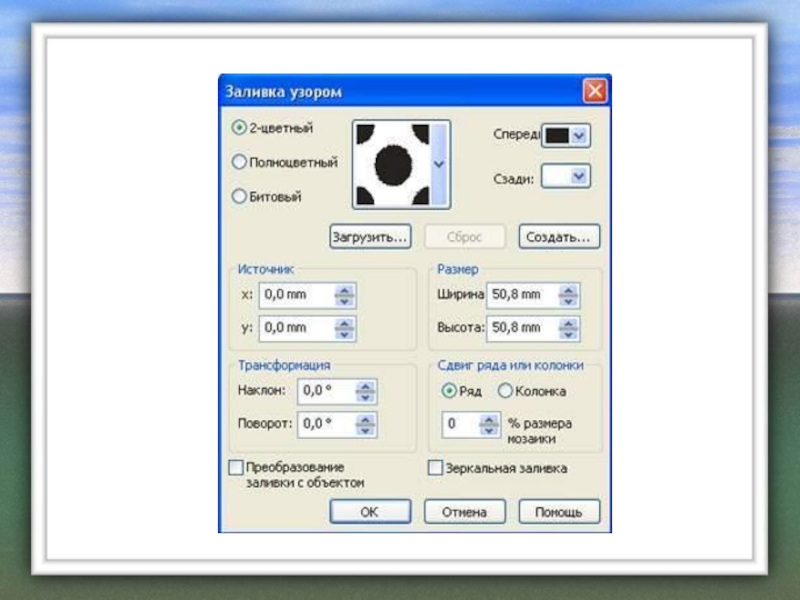Screen dimensions: 800x600
Task: Click the x source spinner arrows
Action: (x=345, y=295)
